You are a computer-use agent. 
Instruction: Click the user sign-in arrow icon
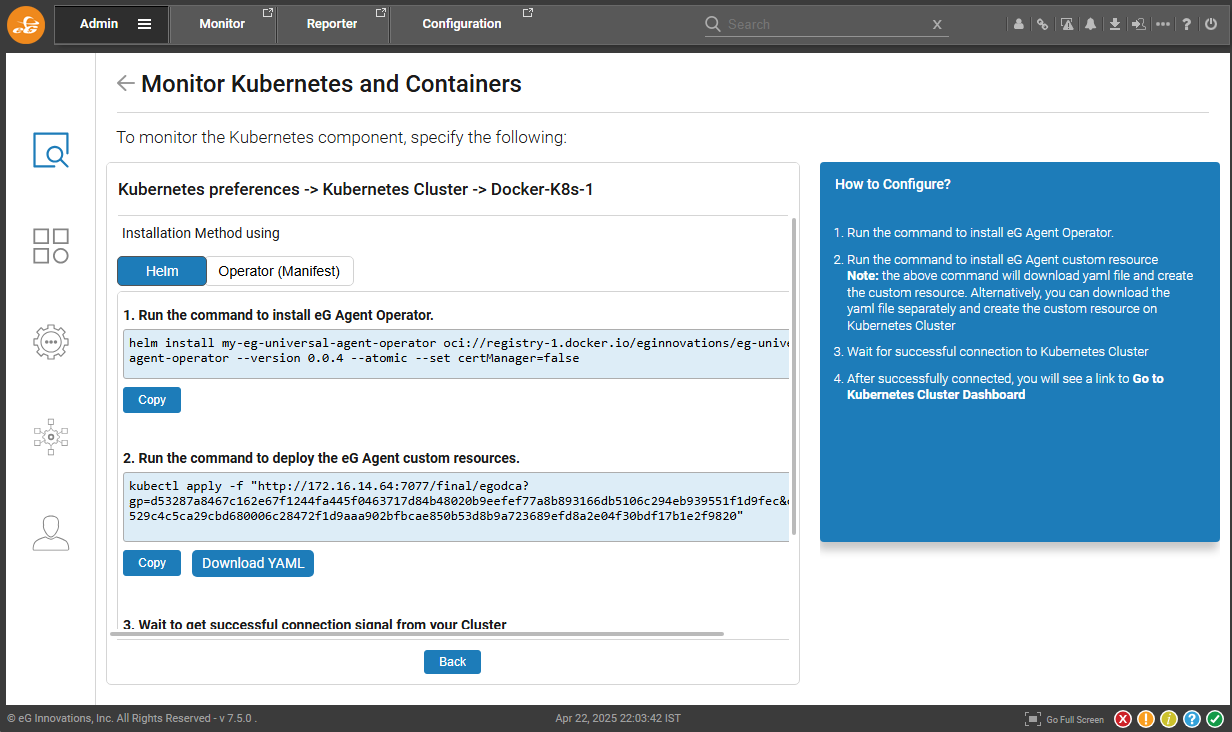[x=1138, y=25]
